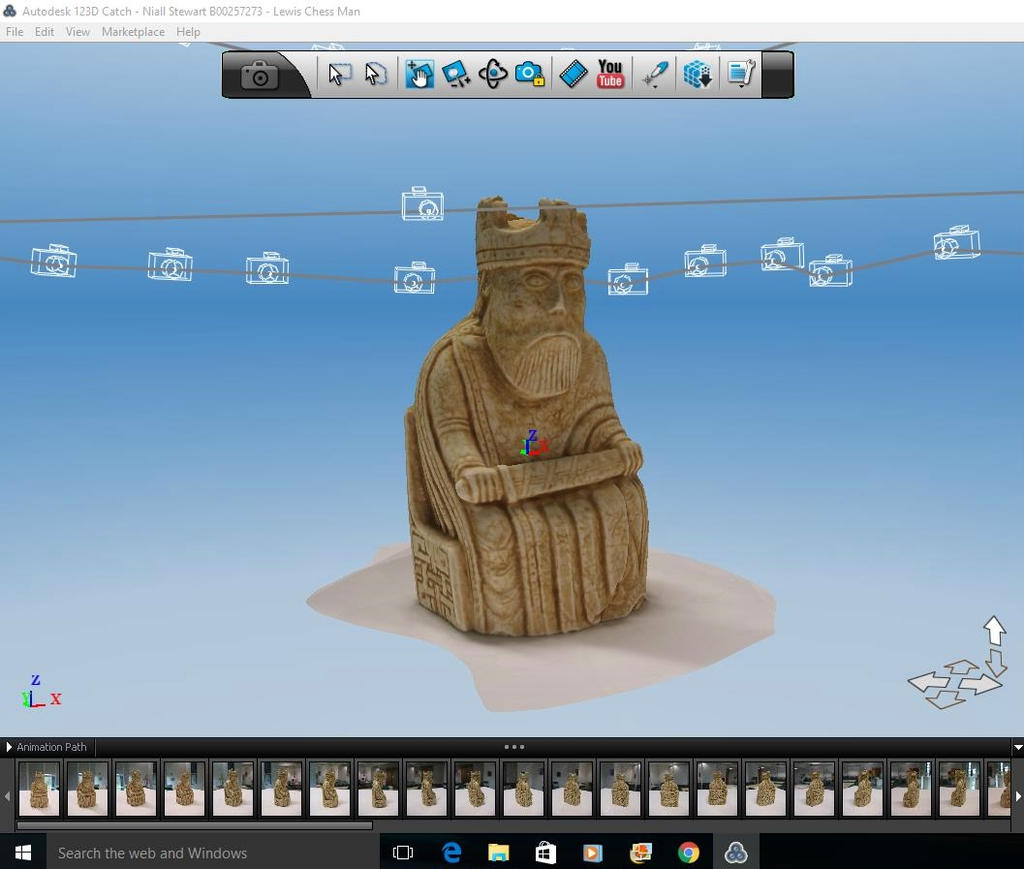Open the orbit rotation tool

click(x=491, y=73)
